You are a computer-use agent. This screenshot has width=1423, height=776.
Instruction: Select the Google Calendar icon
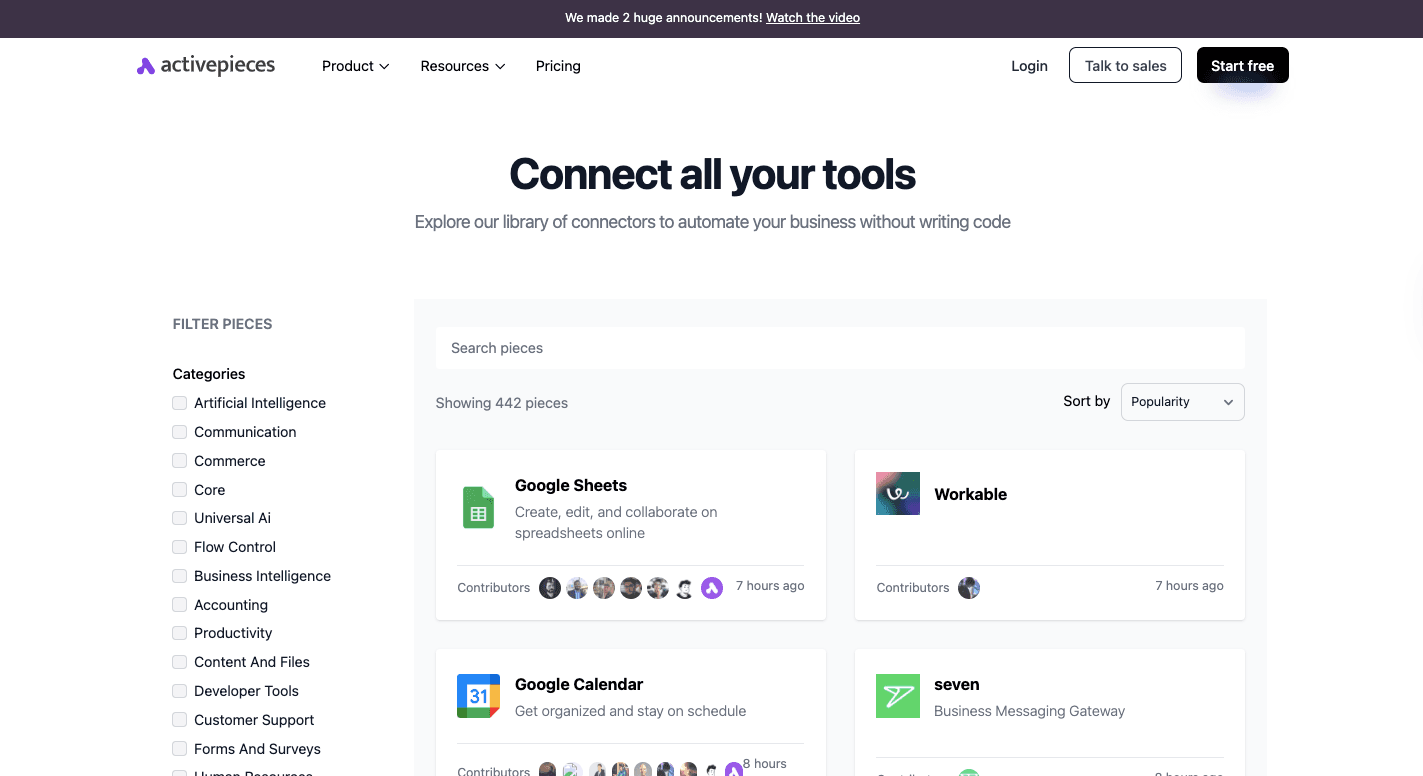pyautogui.click(x=478, y=696)
